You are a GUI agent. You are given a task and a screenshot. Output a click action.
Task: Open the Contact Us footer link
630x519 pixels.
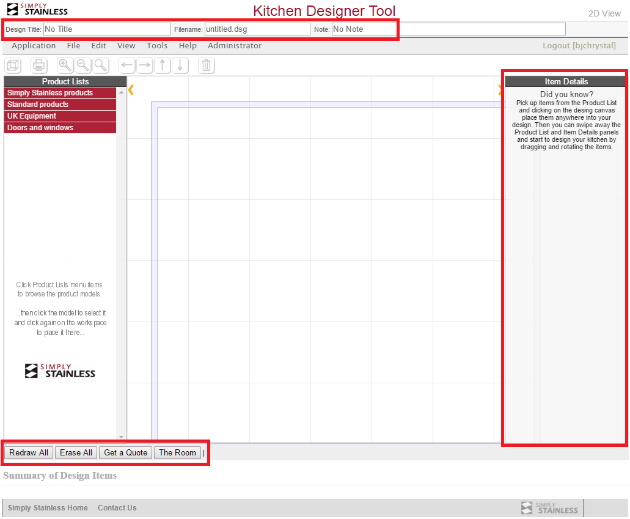tap(117, 508)
